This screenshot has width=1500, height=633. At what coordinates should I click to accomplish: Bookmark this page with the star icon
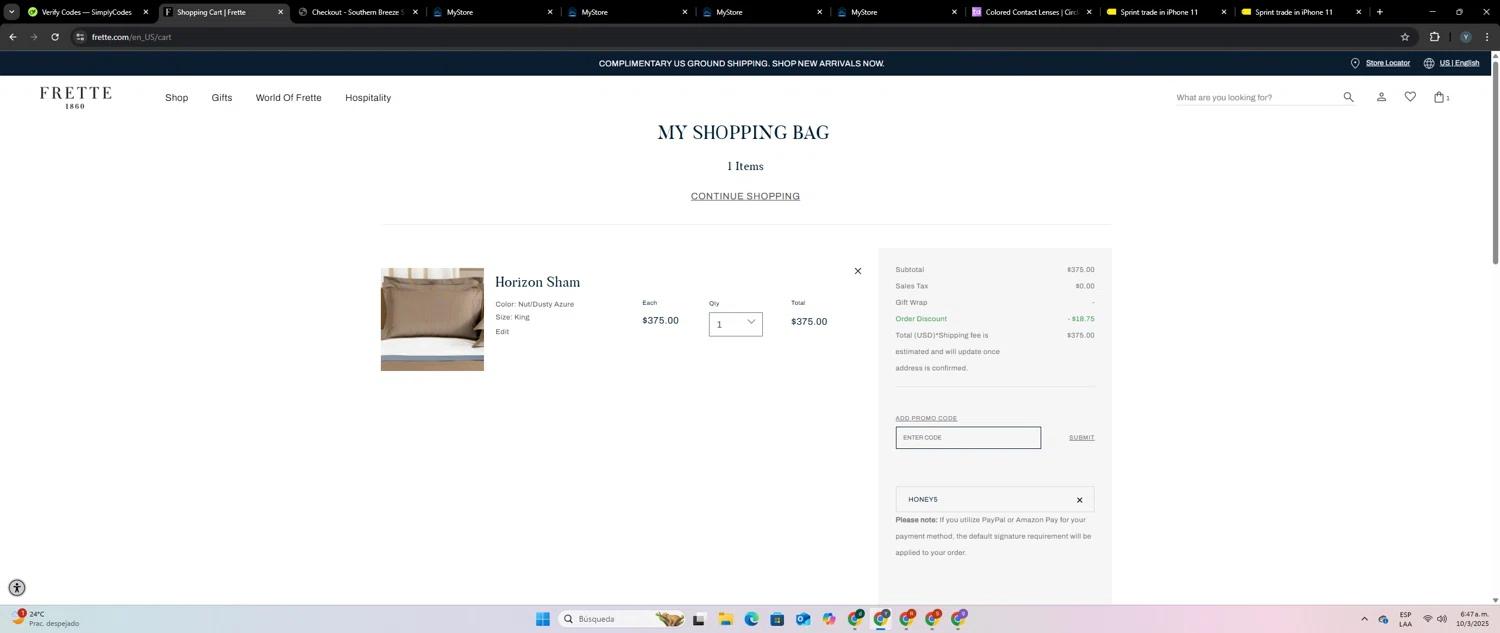click(x=1405, y=37)
